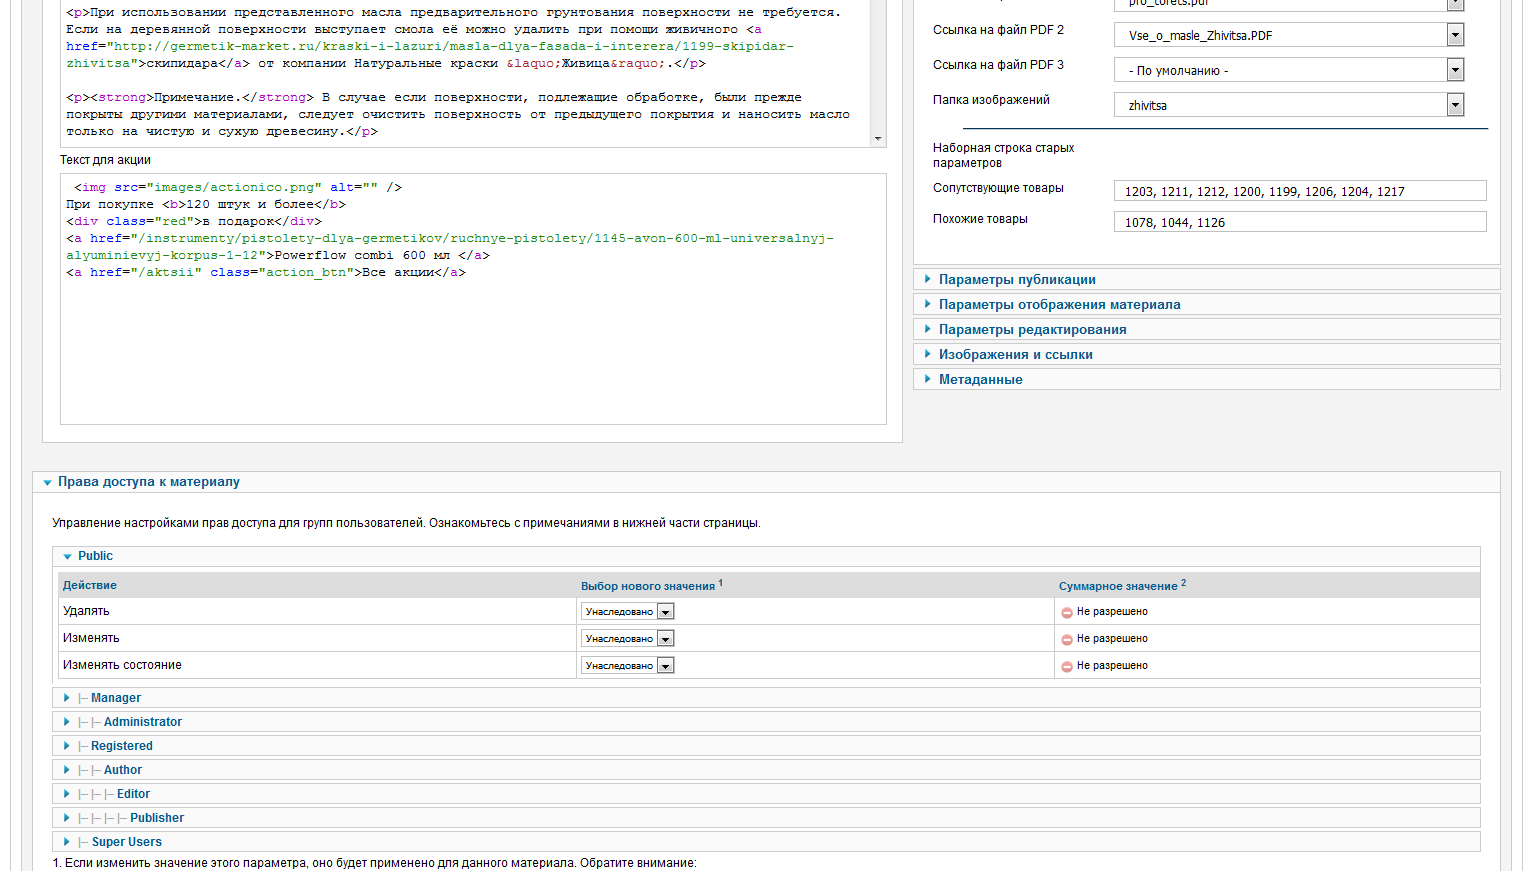This screenshot has width=1533, height=871.
Task: Collapse the Права доступа к материалу panel
Action: coord(148,482)
